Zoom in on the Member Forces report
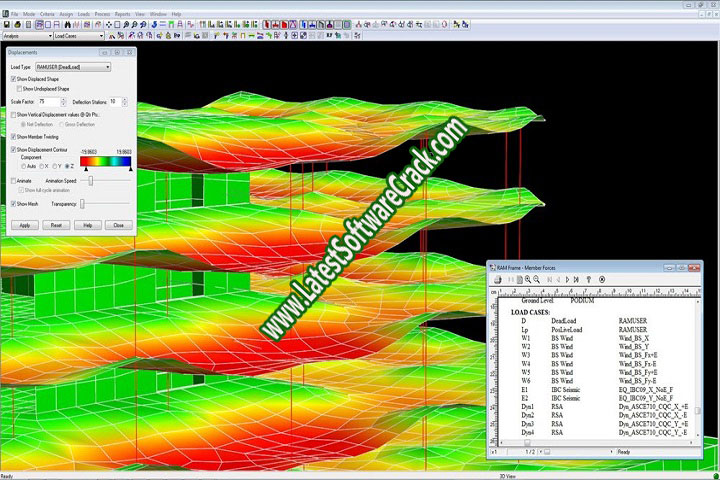Viewport: 720px width, 480px height. click(x=528, y=279)
